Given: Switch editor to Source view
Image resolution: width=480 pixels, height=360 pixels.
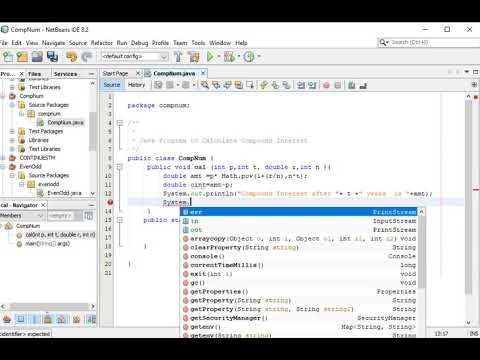Looking at the screenshot, I should [111, 85].
